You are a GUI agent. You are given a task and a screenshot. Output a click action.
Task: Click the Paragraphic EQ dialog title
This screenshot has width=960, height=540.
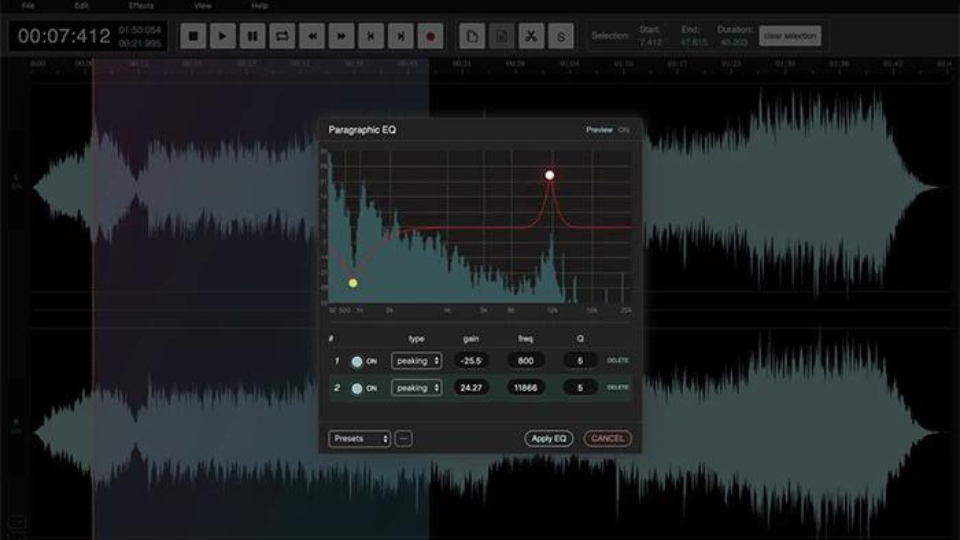coord(362,130)
